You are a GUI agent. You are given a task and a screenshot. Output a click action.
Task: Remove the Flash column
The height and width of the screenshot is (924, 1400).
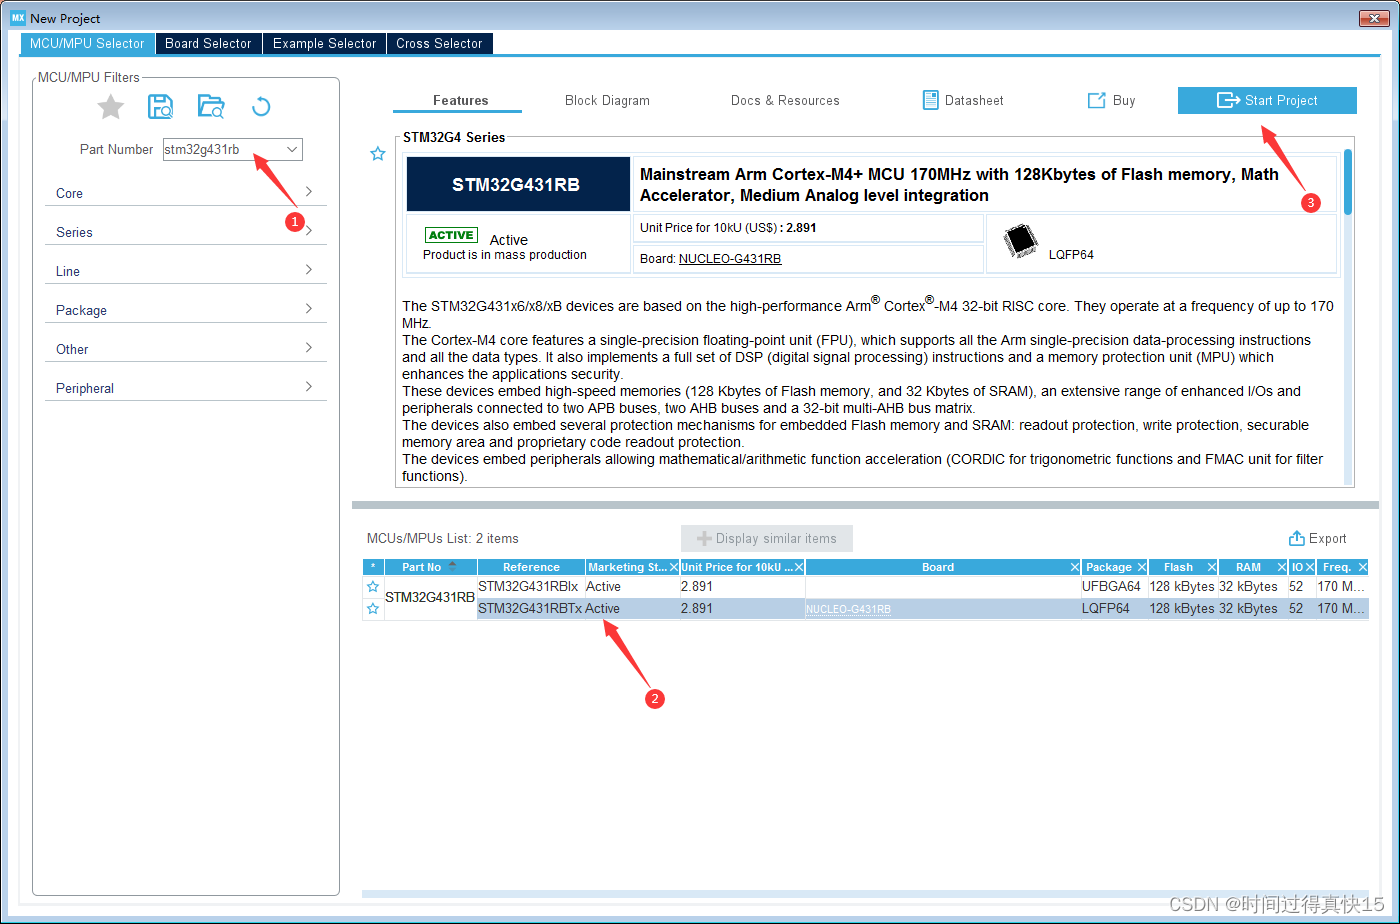pos(1212,567)
